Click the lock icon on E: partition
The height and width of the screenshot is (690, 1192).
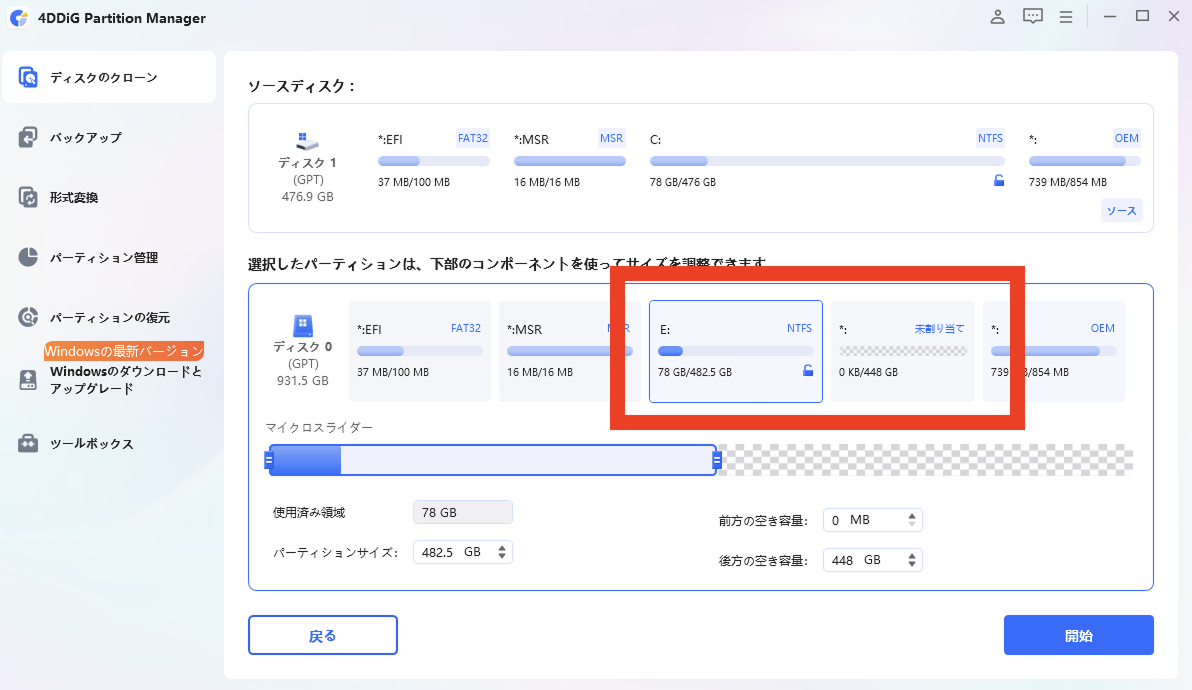tap(808, 371)
